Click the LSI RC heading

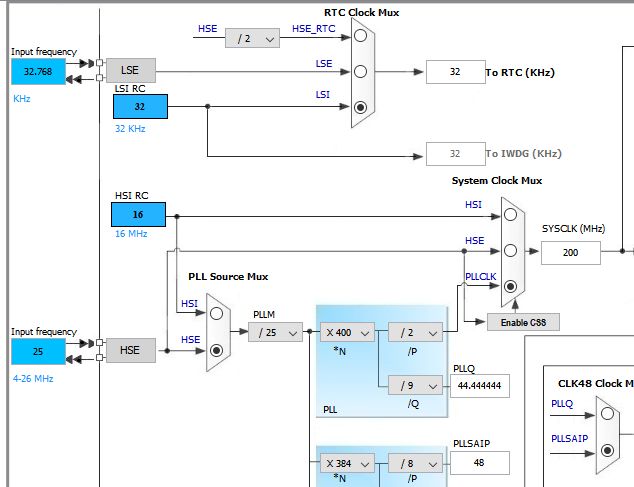click(130, 89)
